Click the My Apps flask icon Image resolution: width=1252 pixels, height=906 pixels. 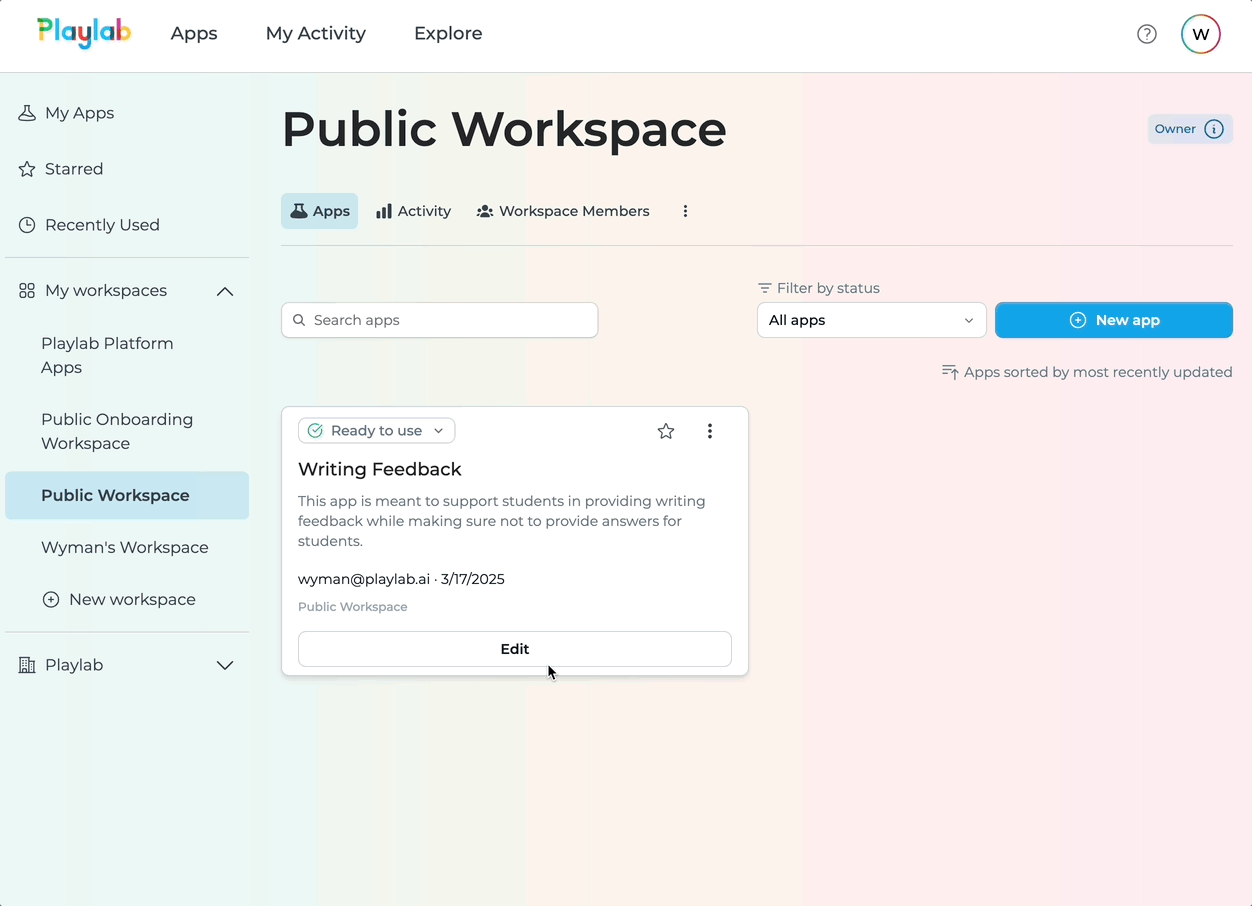tap(27, 113)
